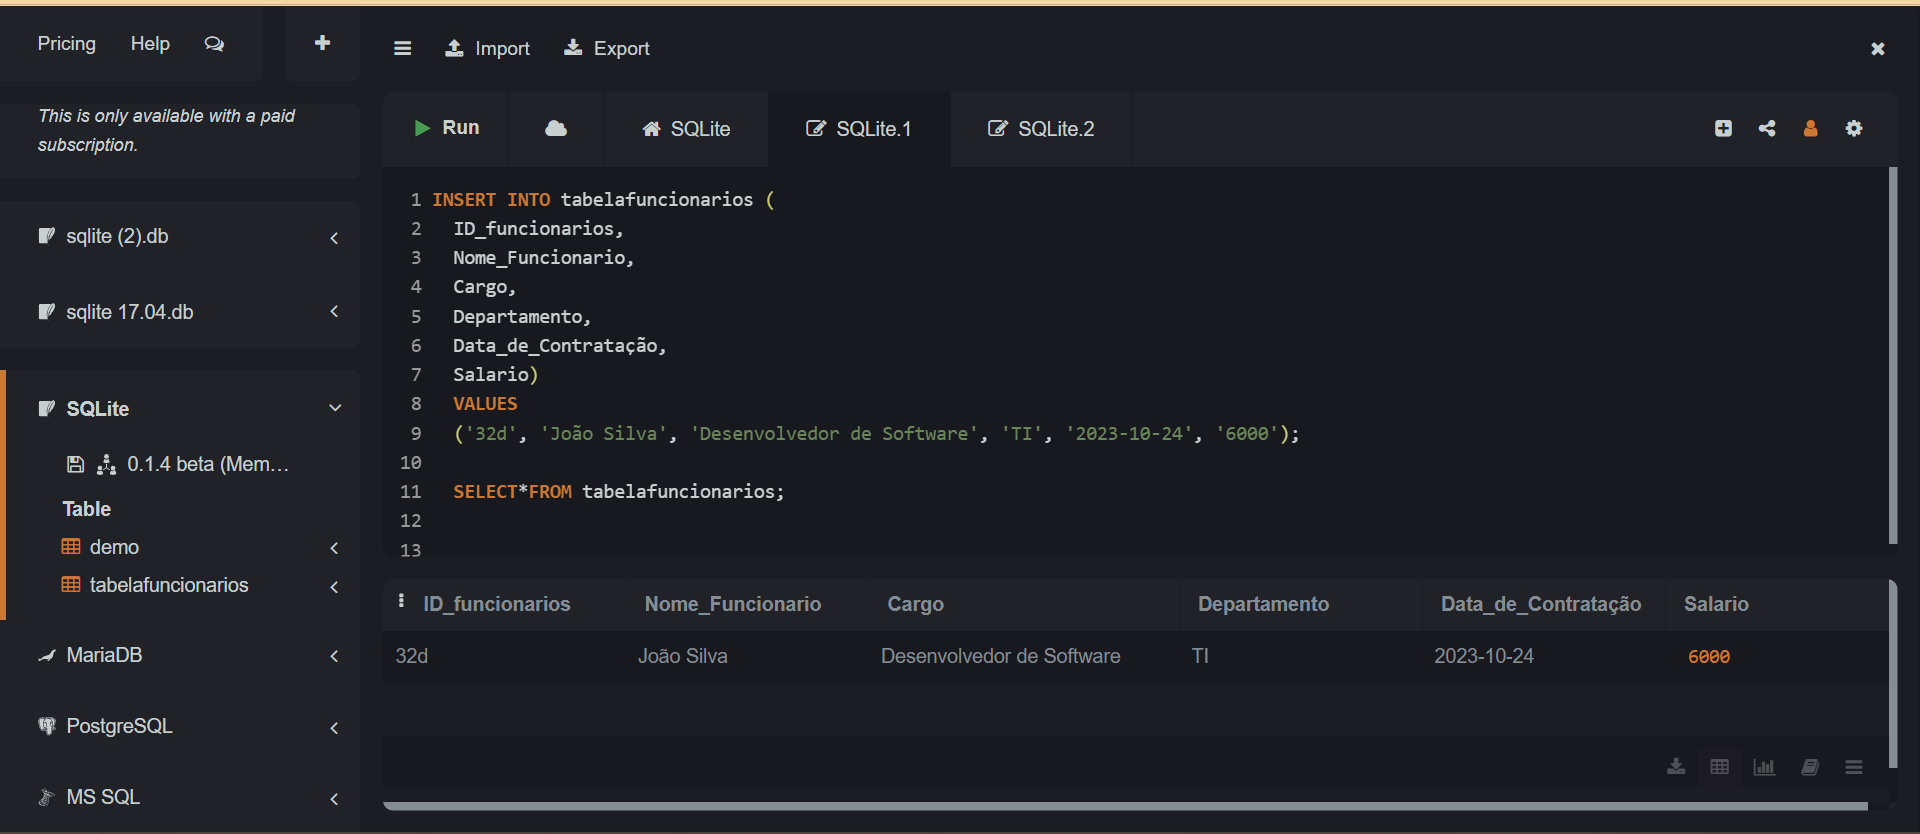
Task: Expand the tabelafuncionarios table node
Action: (334, 586)
